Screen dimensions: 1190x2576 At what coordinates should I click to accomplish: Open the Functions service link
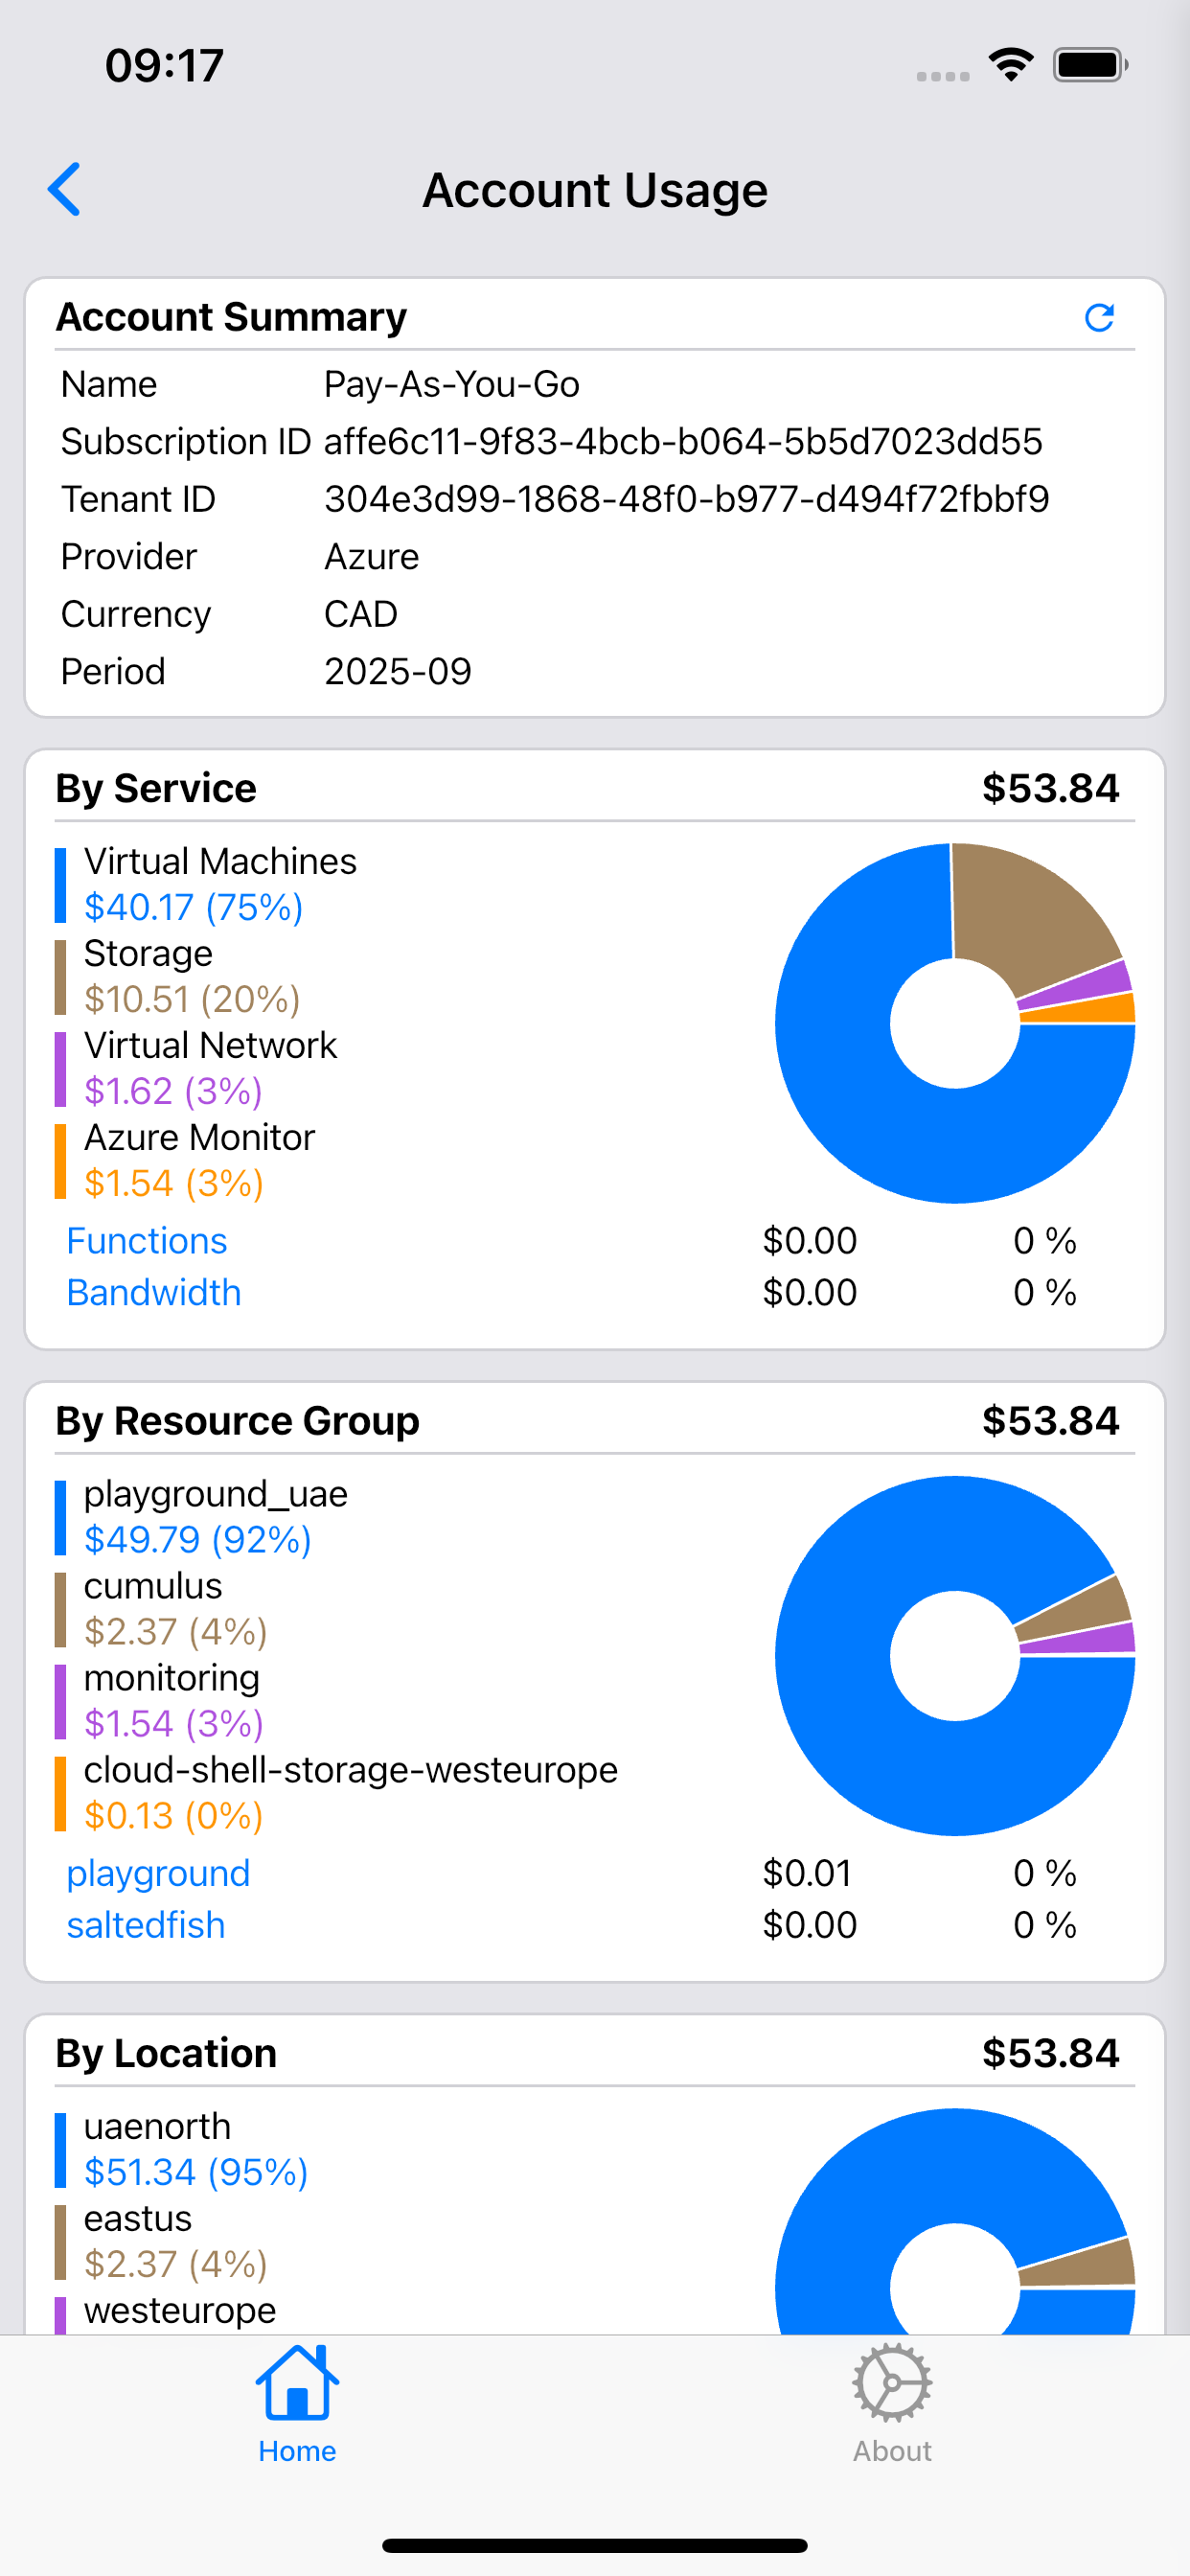[147, 1241]
